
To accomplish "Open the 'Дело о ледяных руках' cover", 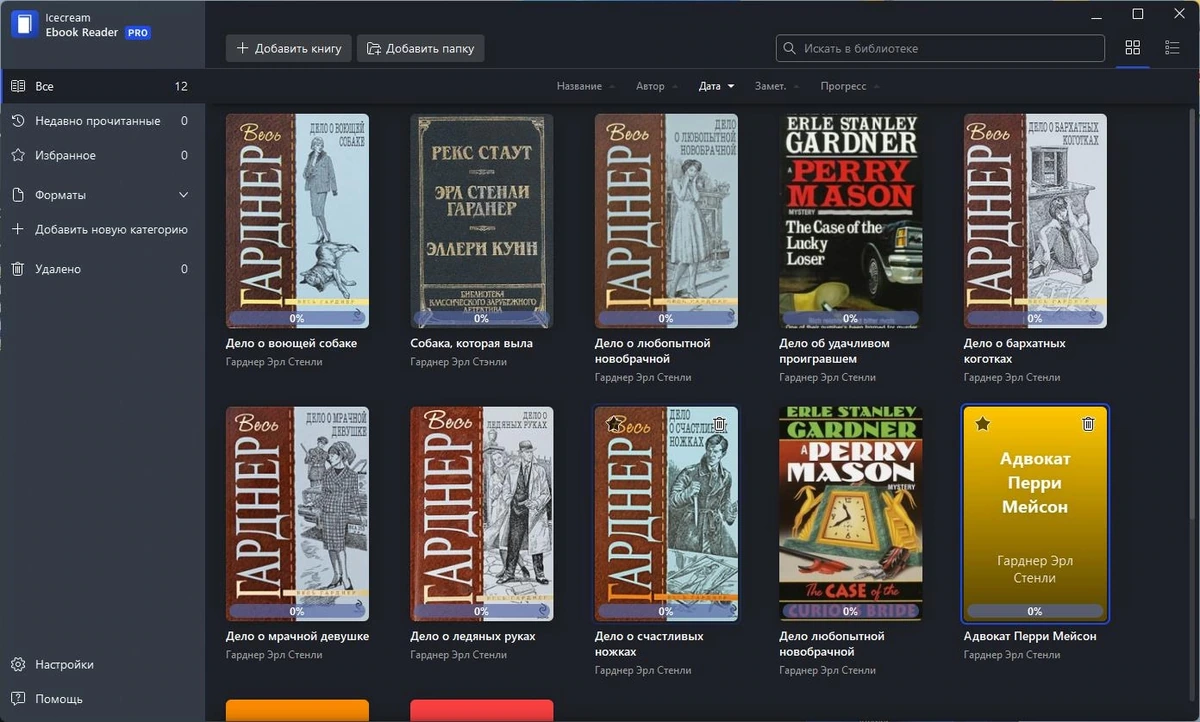I will (481, 513).
